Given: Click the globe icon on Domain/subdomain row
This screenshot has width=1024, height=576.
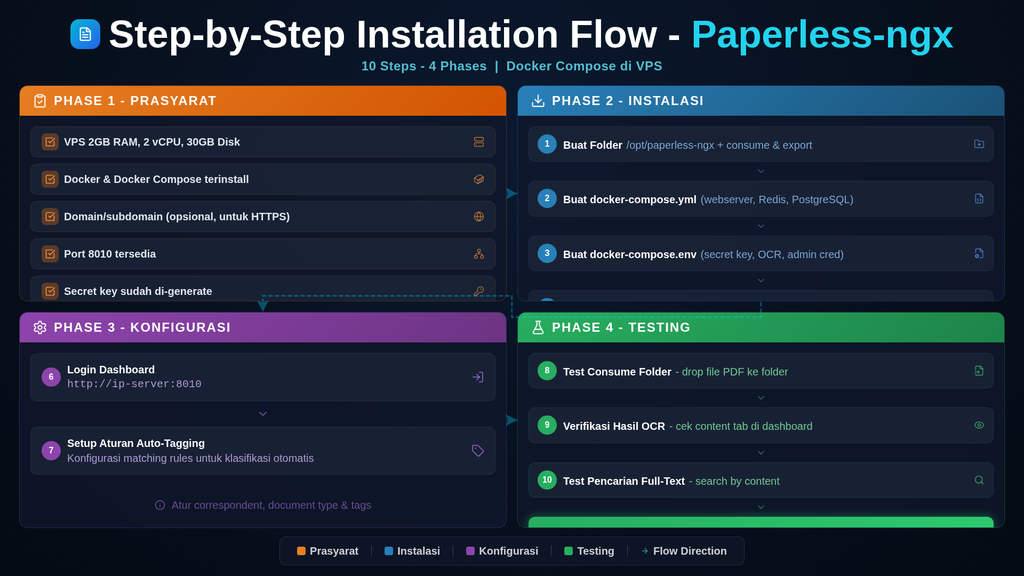Looking at the screenshot, I should (x=479, y=216).
